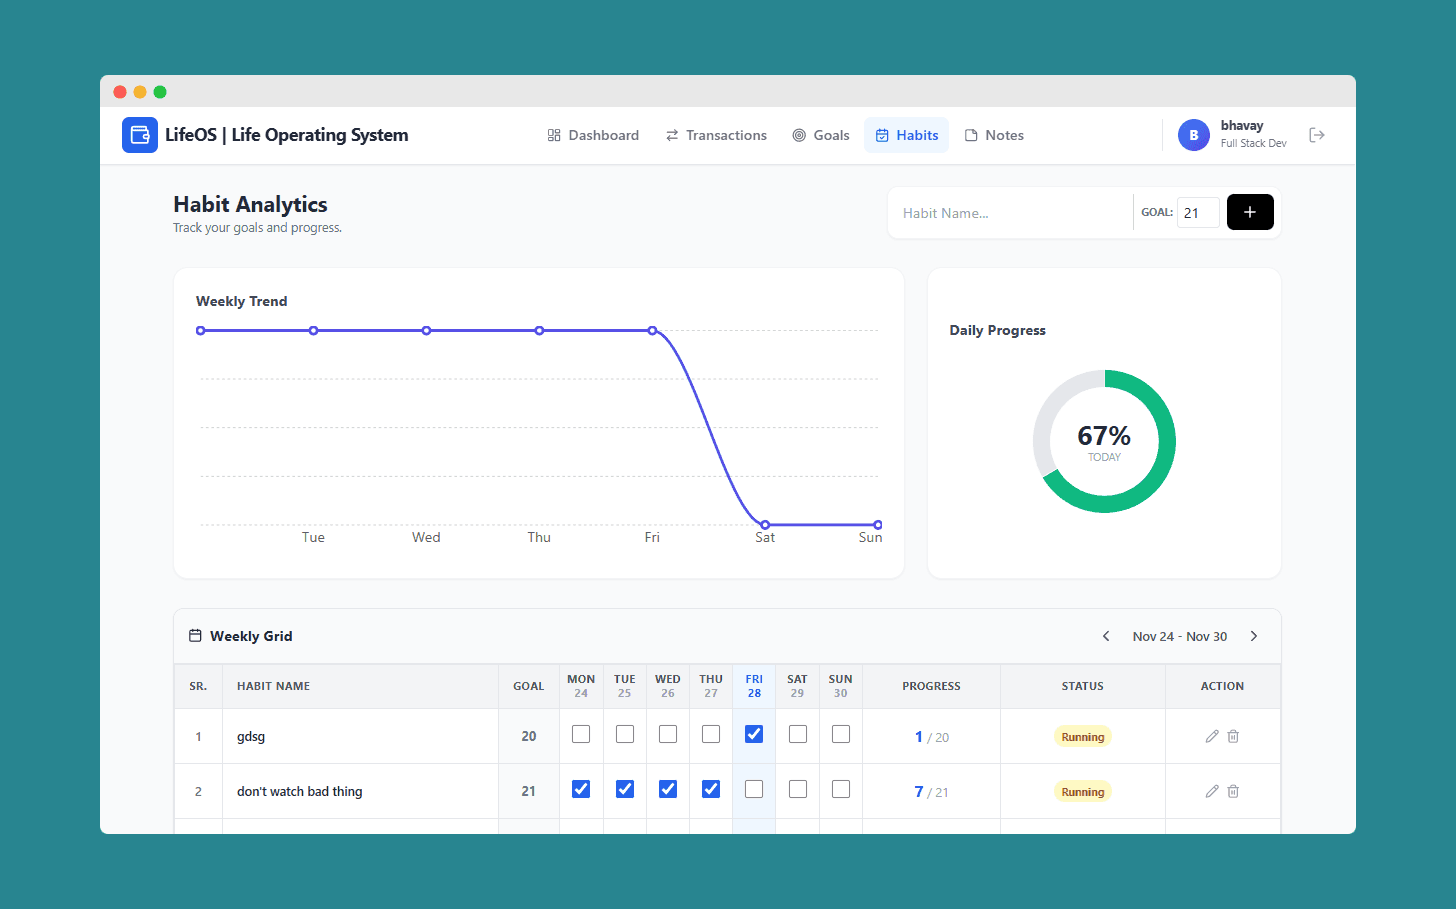
Task: Click the FRI 28 column header
Action: pyautogui.click(x=754, y=686)
